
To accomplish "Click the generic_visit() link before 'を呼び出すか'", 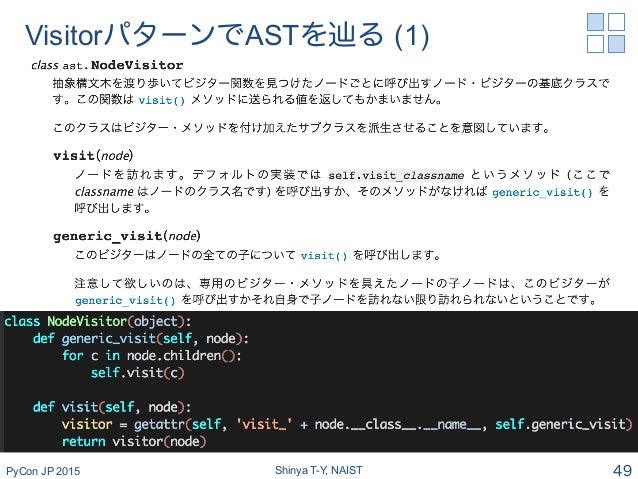I will click(125, 300).
